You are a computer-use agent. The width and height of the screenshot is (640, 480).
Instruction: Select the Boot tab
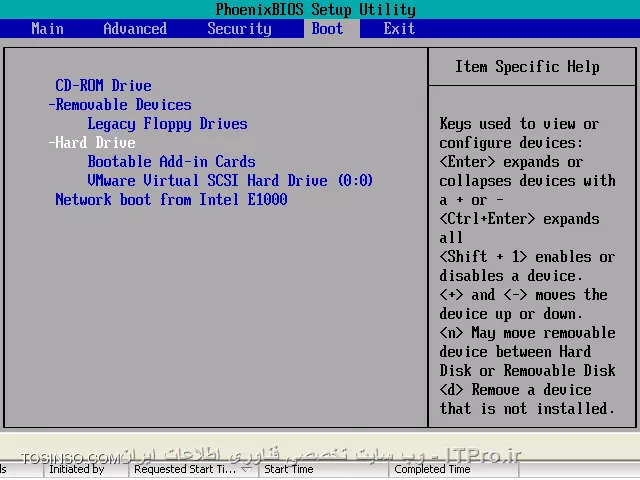pyautogui.click(x=327, y=29)
